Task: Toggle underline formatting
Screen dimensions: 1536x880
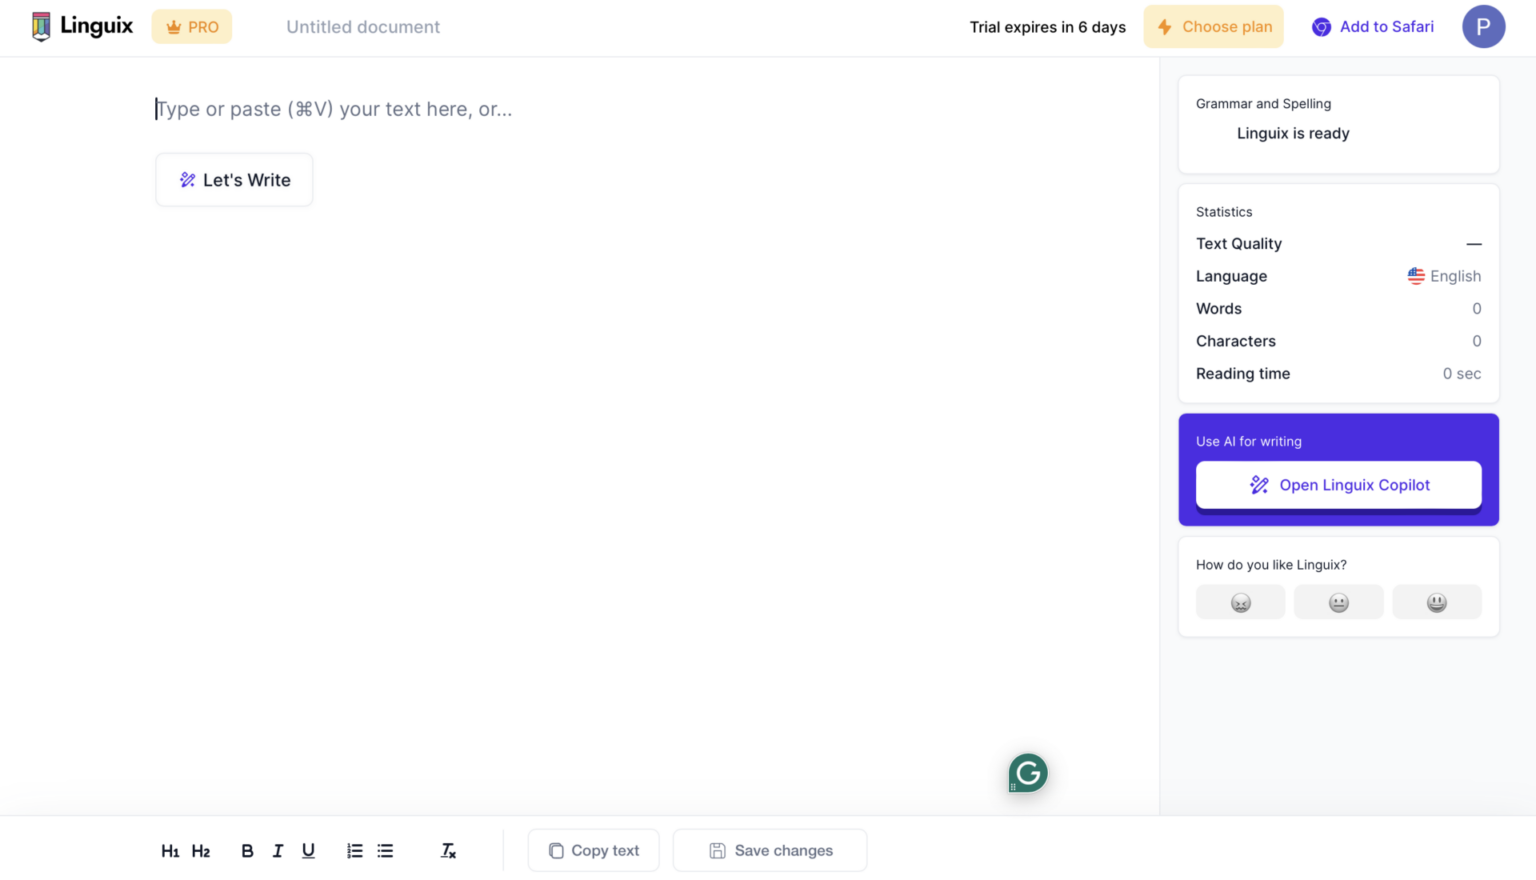Action: coord(308,850)
